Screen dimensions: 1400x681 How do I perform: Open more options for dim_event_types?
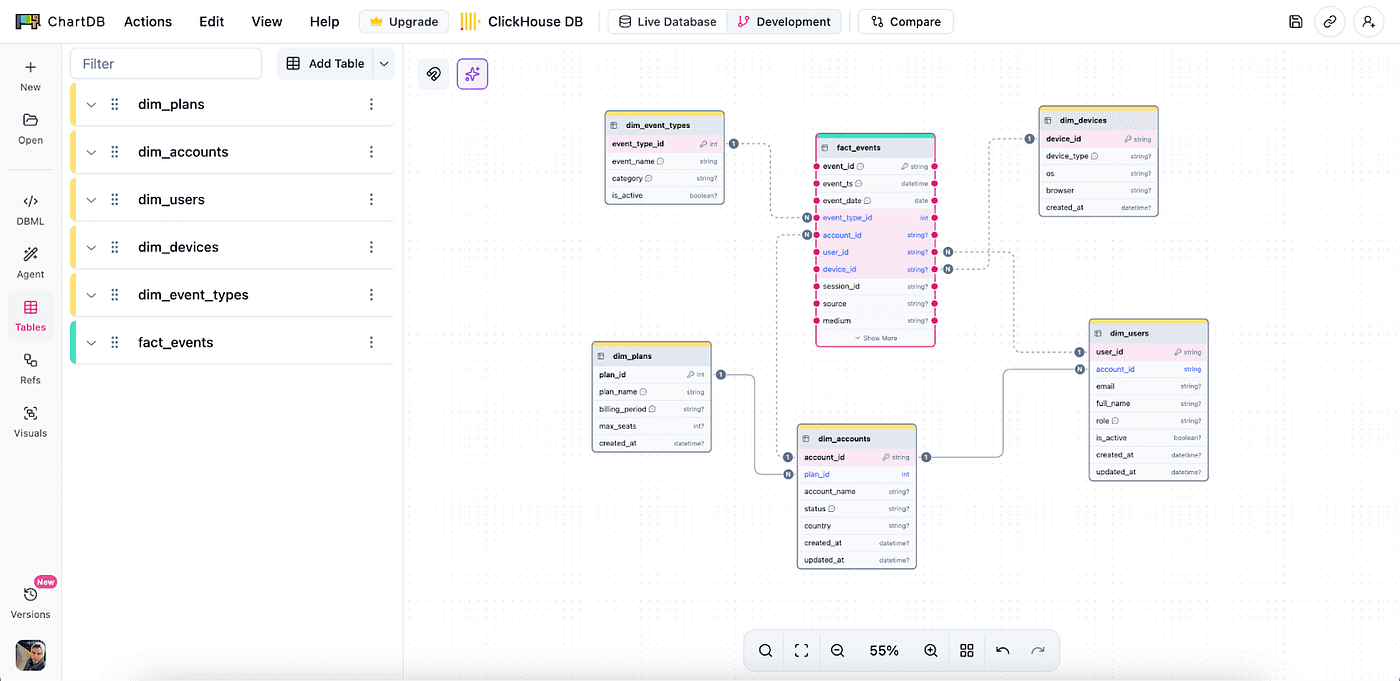click(x=371, y=295)
